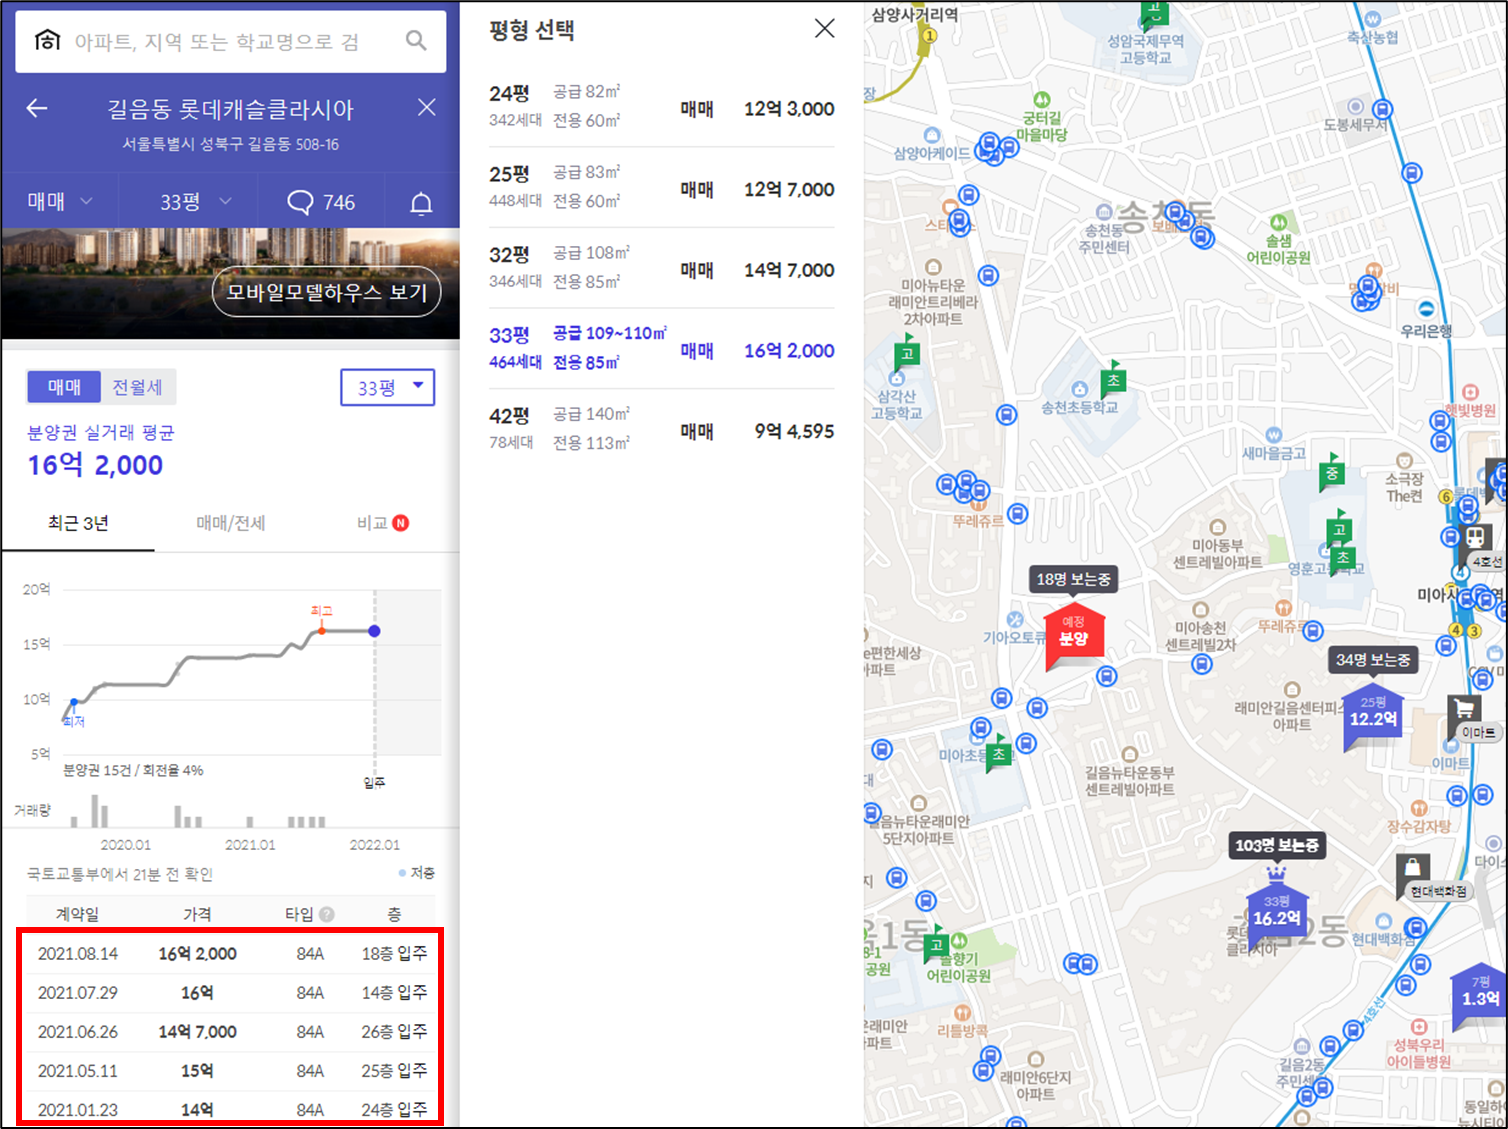
Task: Click the 2021.06.26 transaction row
Action: (232, 1031)
